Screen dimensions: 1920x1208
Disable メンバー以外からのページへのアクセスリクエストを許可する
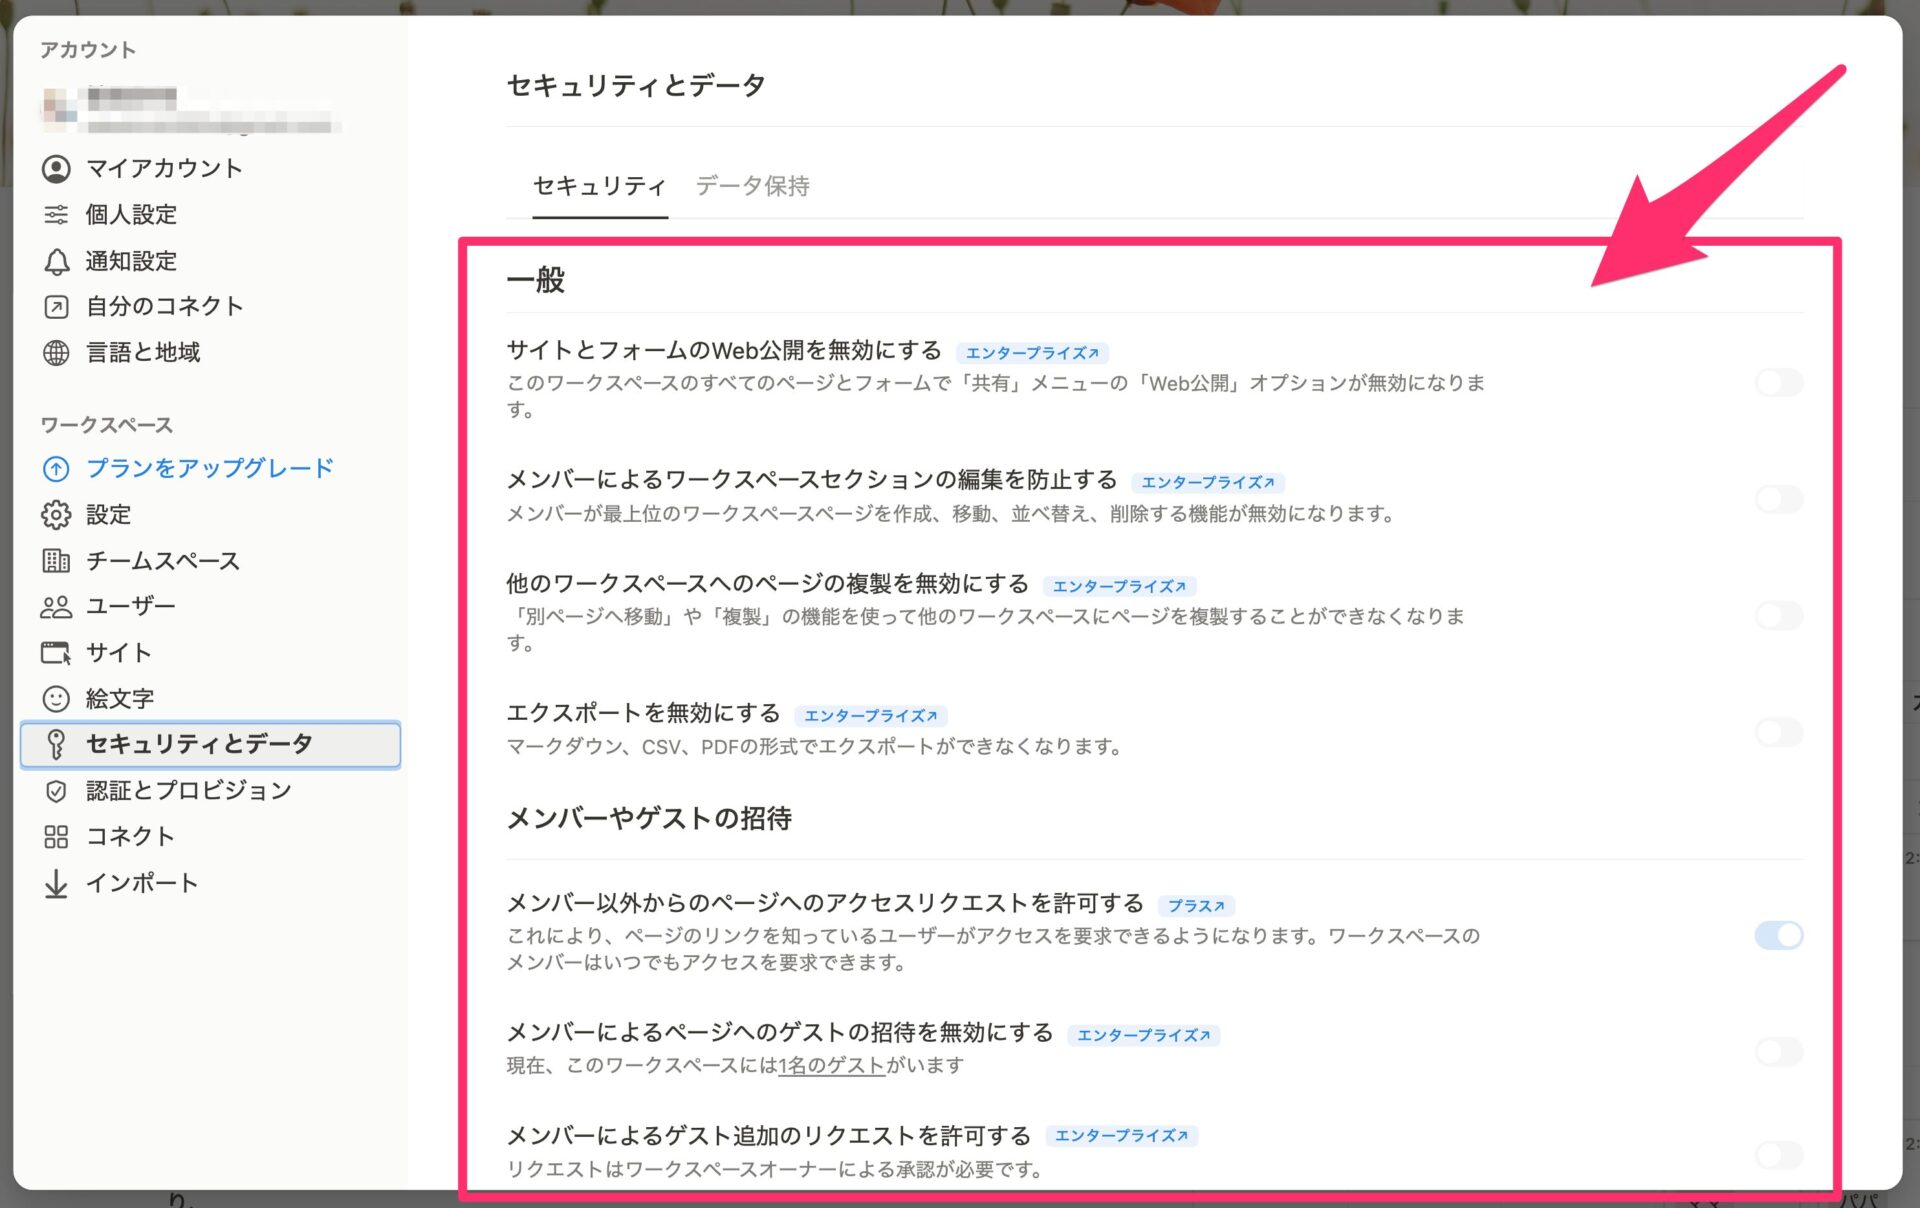1778,936
